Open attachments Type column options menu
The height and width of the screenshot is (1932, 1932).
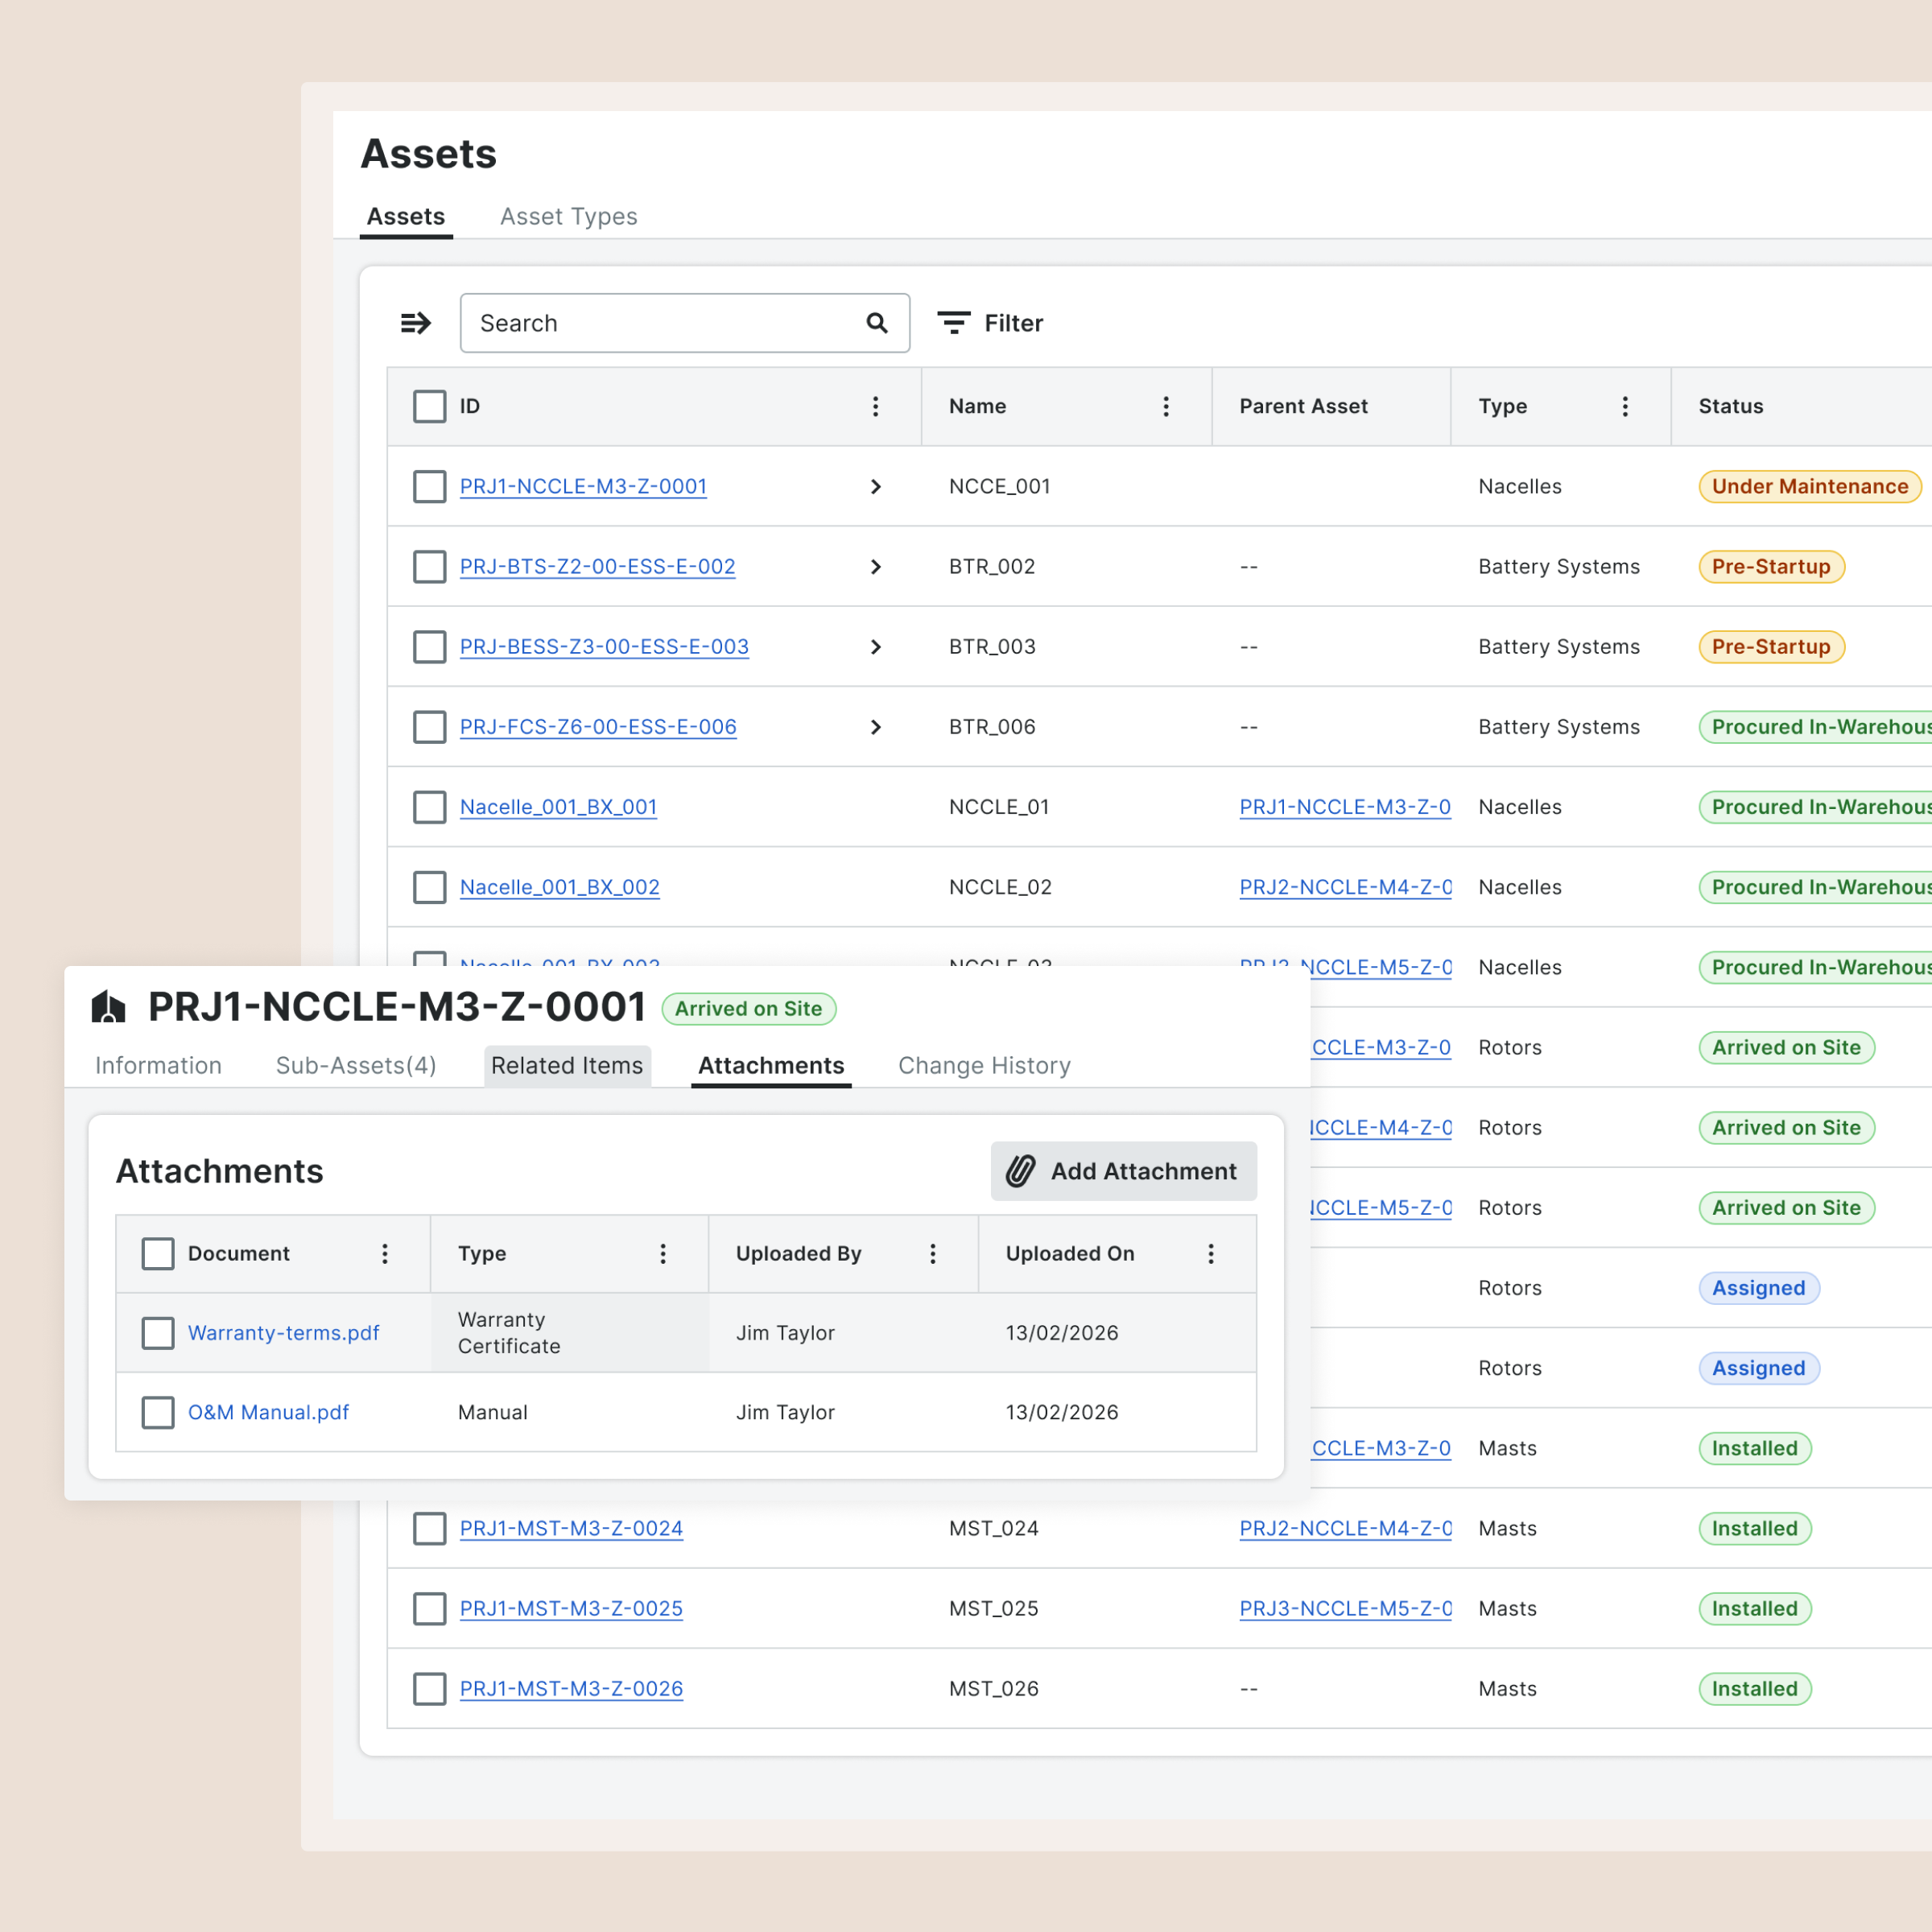tap(663, 1254)
